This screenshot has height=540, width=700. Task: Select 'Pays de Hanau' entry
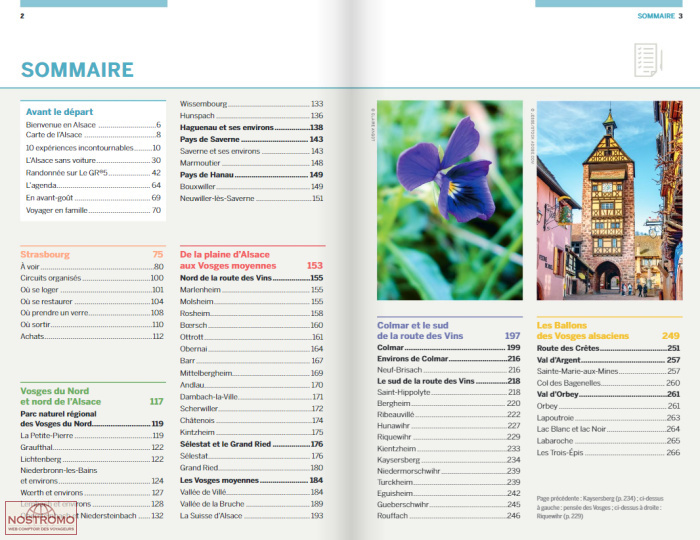pos(251,174)
